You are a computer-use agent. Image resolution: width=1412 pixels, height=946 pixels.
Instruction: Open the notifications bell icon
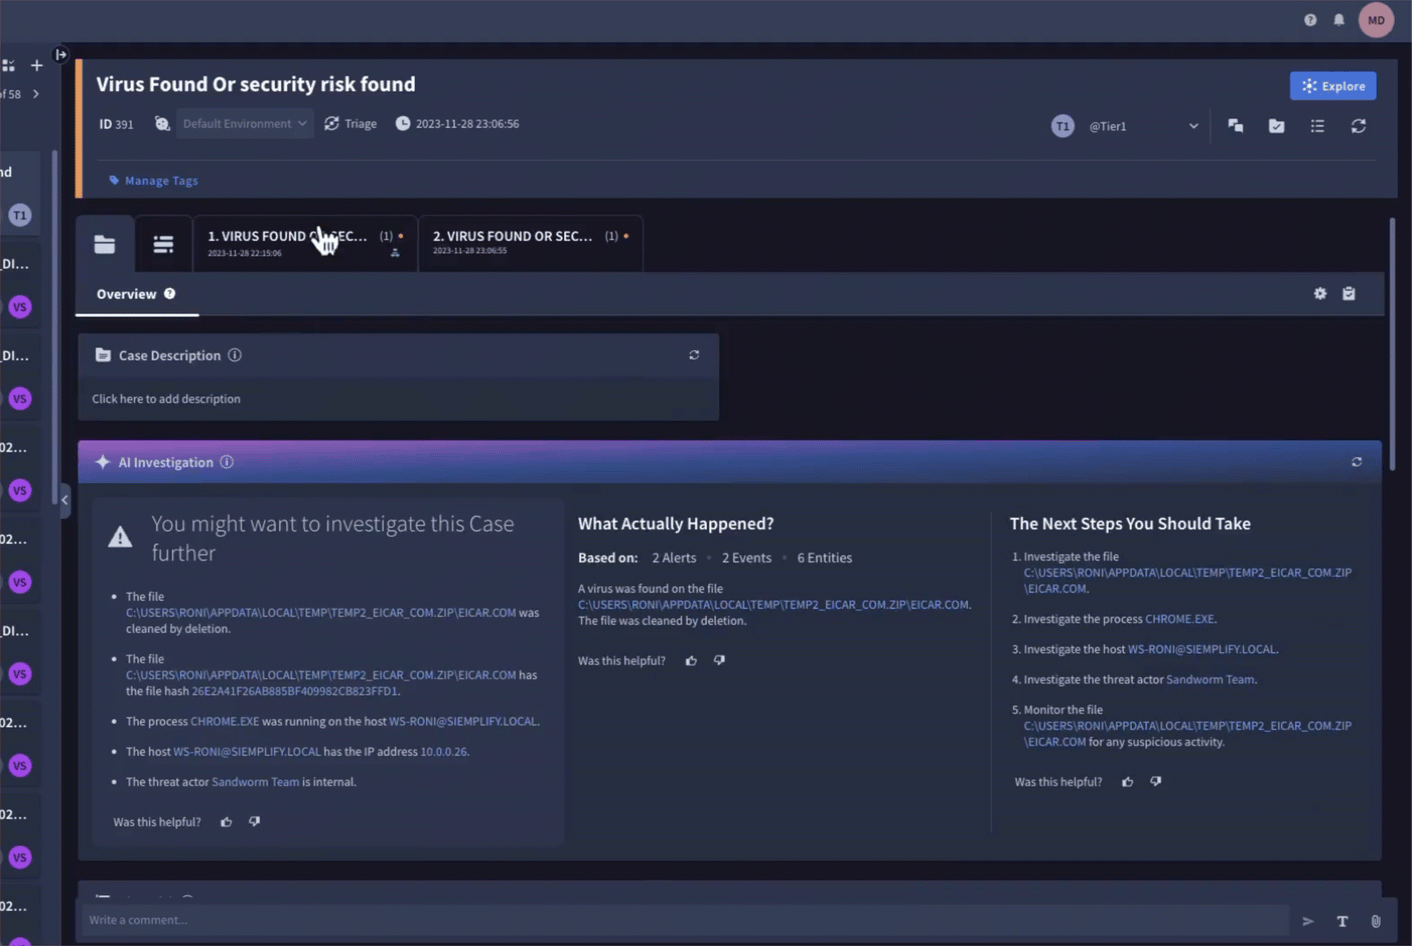(1339, 20)
